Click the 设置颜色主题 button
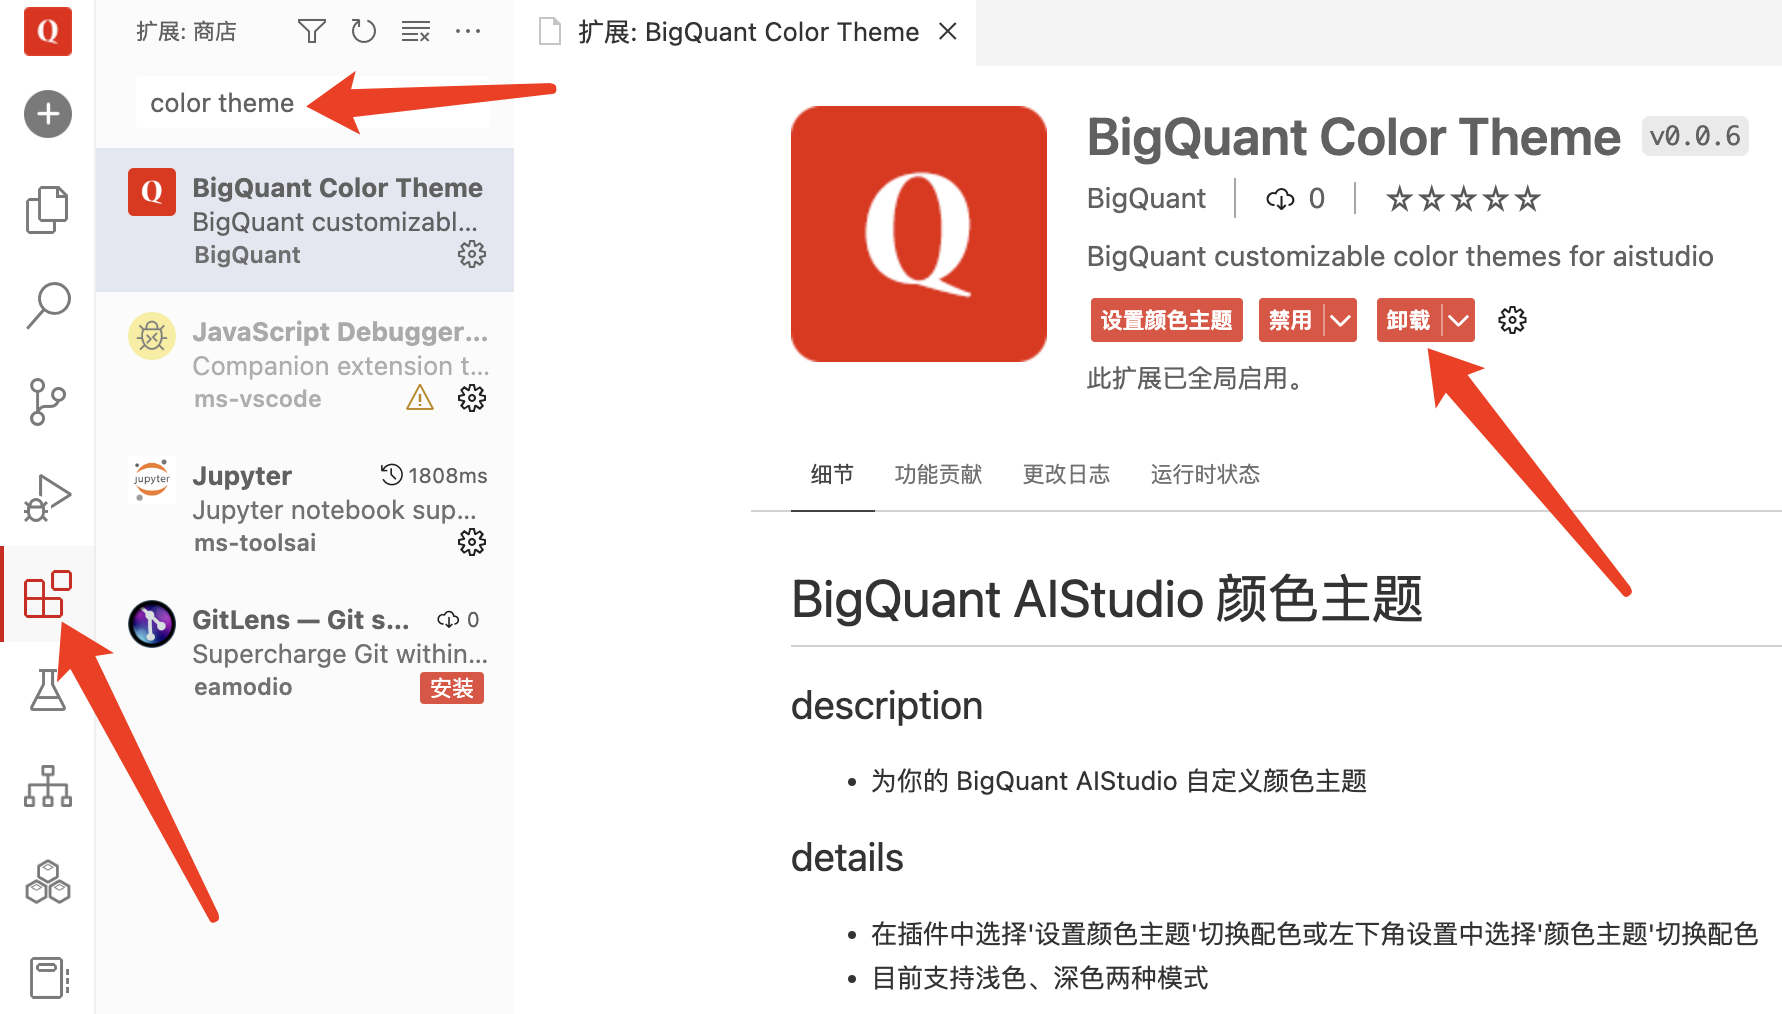Image resolution: width=1782 pixels, height=1014 pixels. [x=1166, y=320]
